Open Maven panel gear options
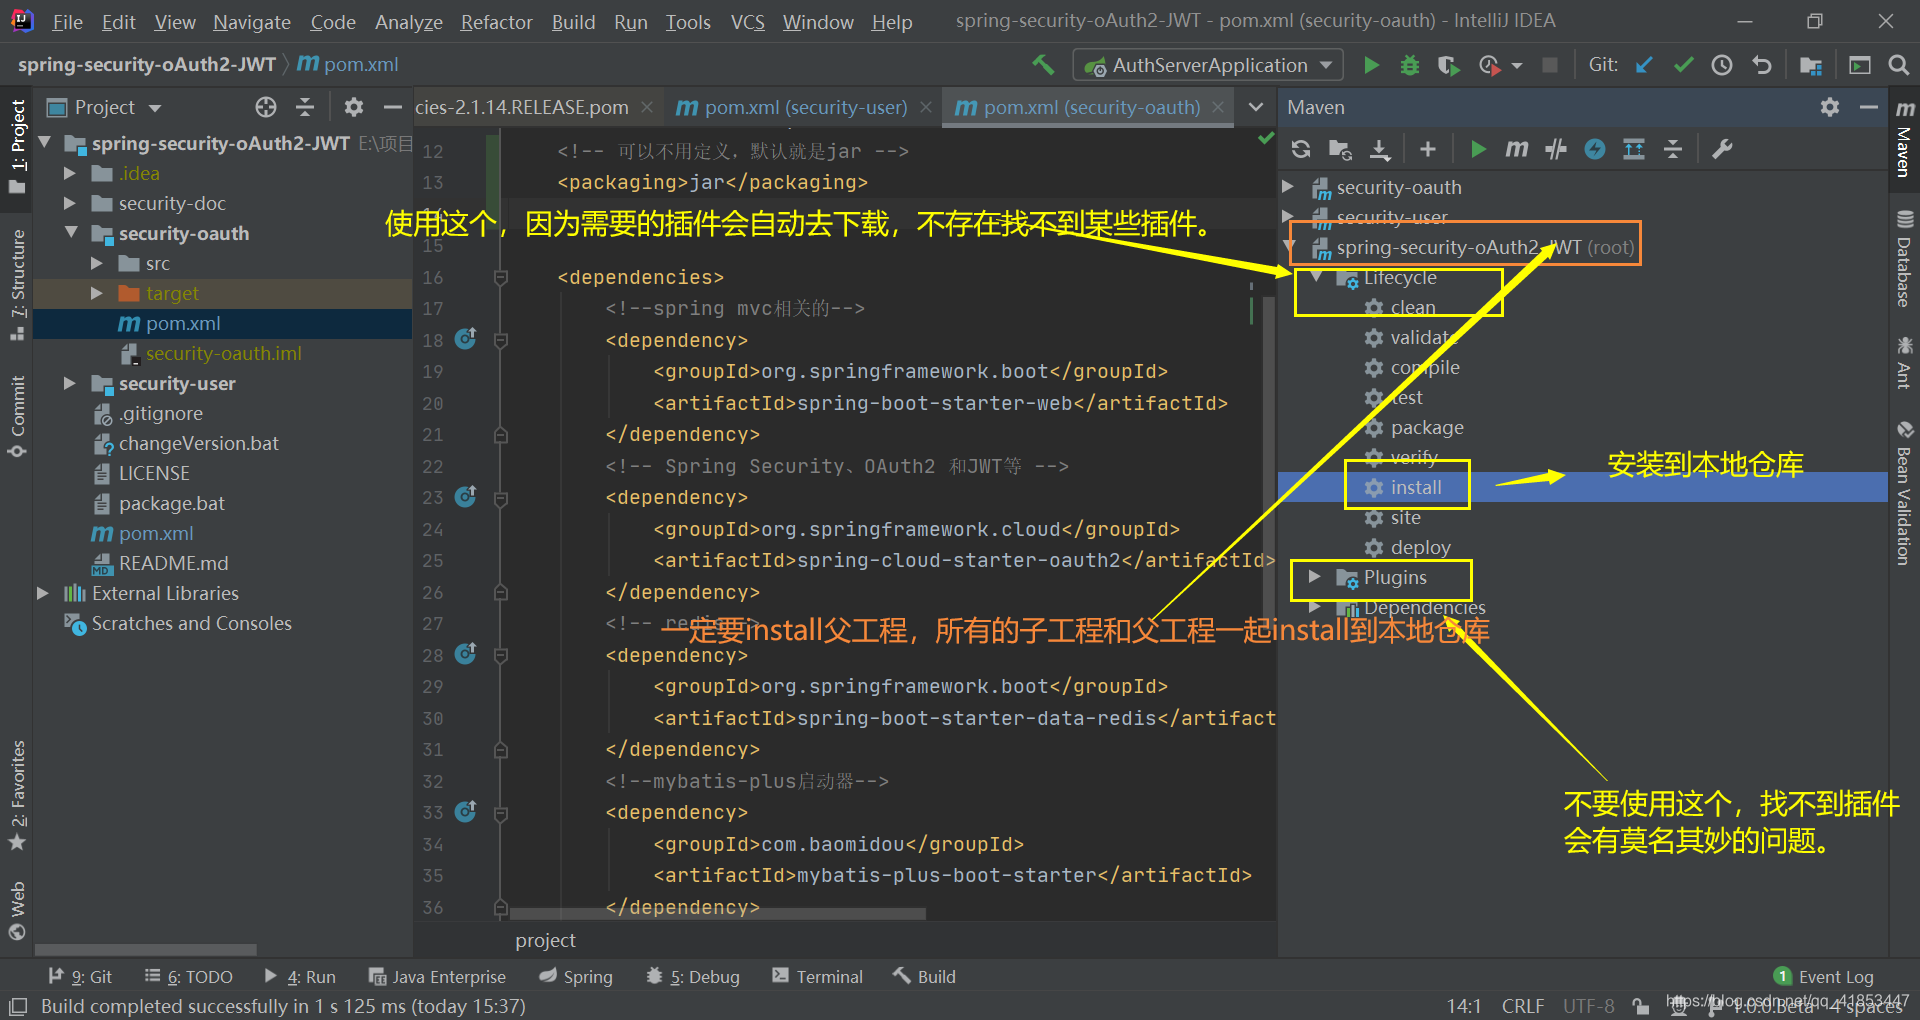The image size is (1920, 1020). [1830, 107]
